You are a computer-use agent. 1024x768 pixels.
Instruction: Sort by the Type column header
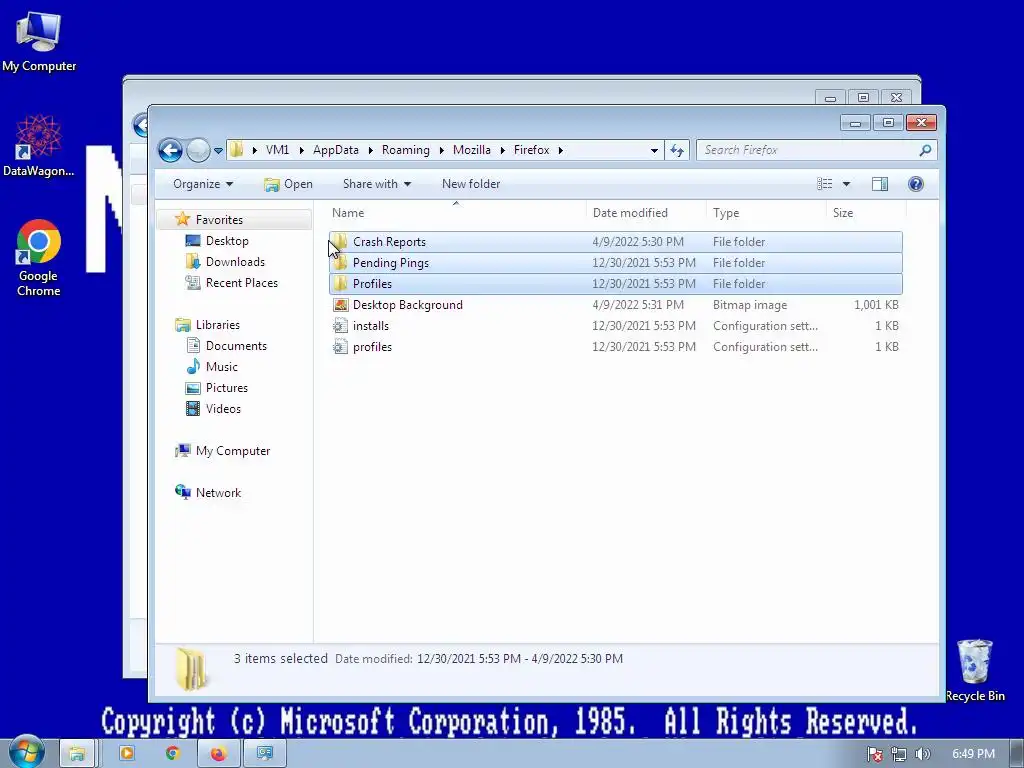coord(766,213)
